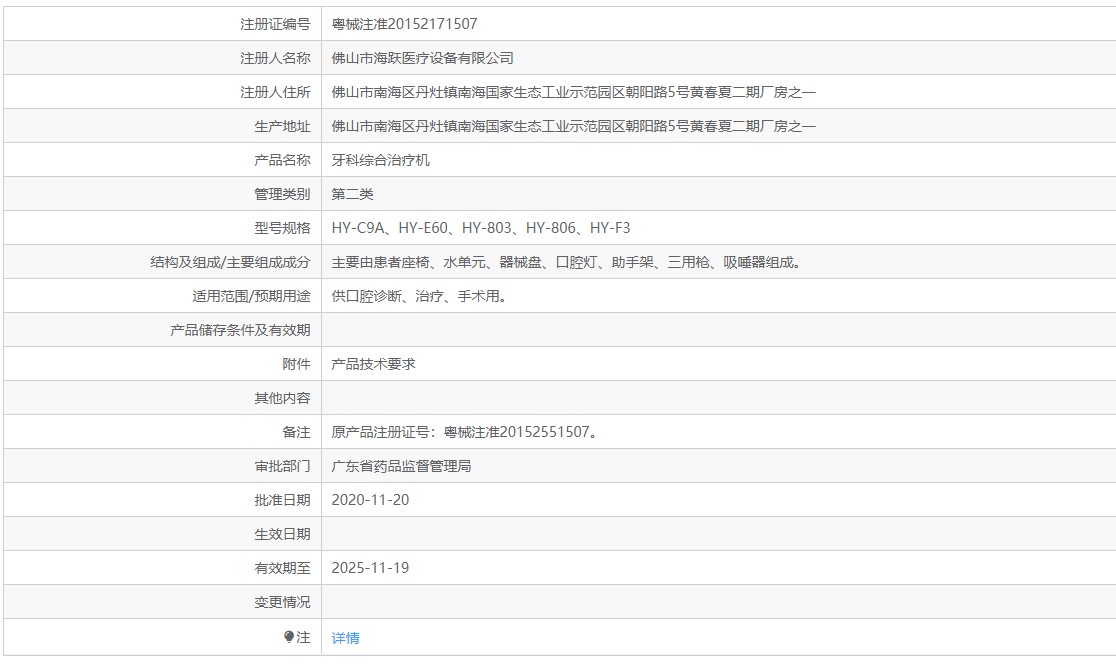This screenshot has height=665, width=1116.
Task: Select registration number 粤械注准20152171507
Action: point(404,23)
